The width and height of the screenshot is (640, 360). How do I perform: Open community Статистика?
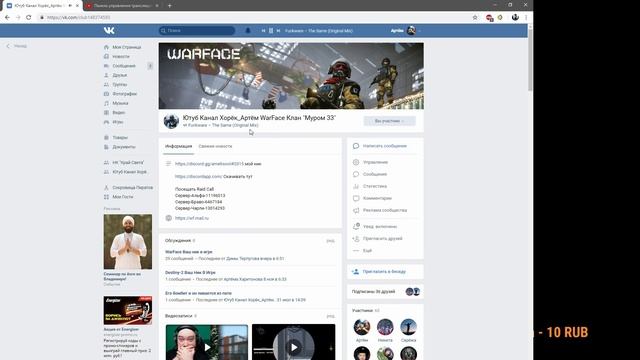[x=375, y=186]
